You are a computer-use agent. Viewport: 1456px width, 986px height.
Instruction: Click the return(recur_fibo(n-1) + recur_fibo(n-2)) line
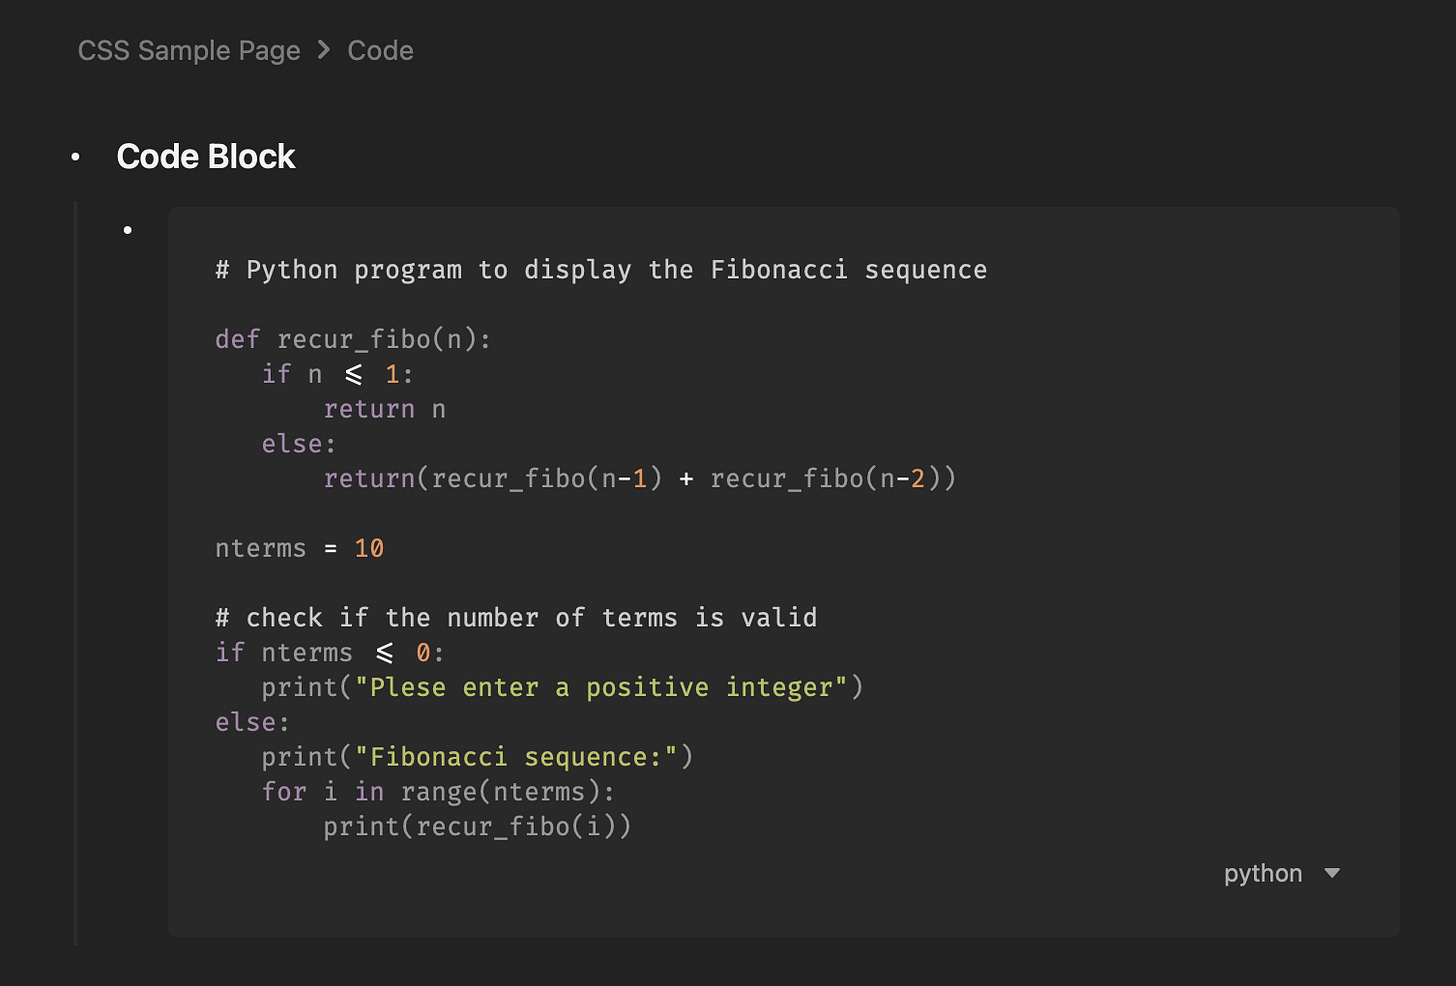(640, 479)
